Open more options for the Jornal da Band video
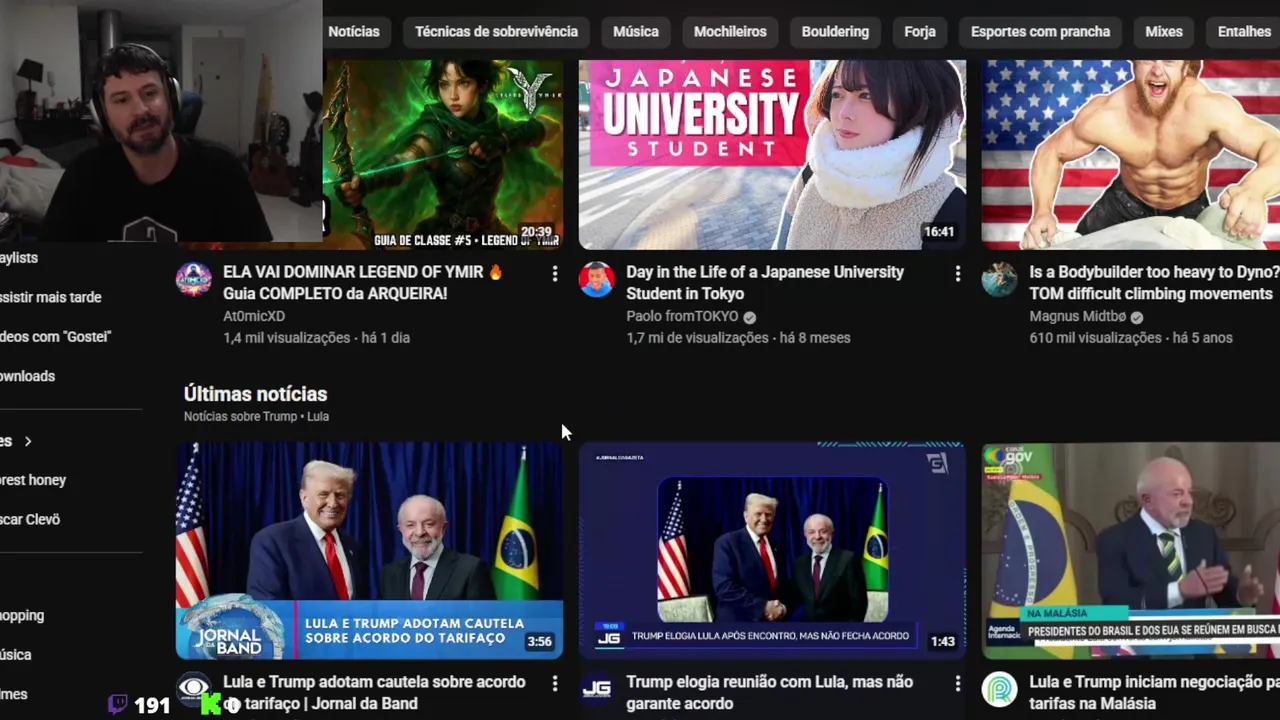The height and width of the screenshot is (720, 1280). 555,684
